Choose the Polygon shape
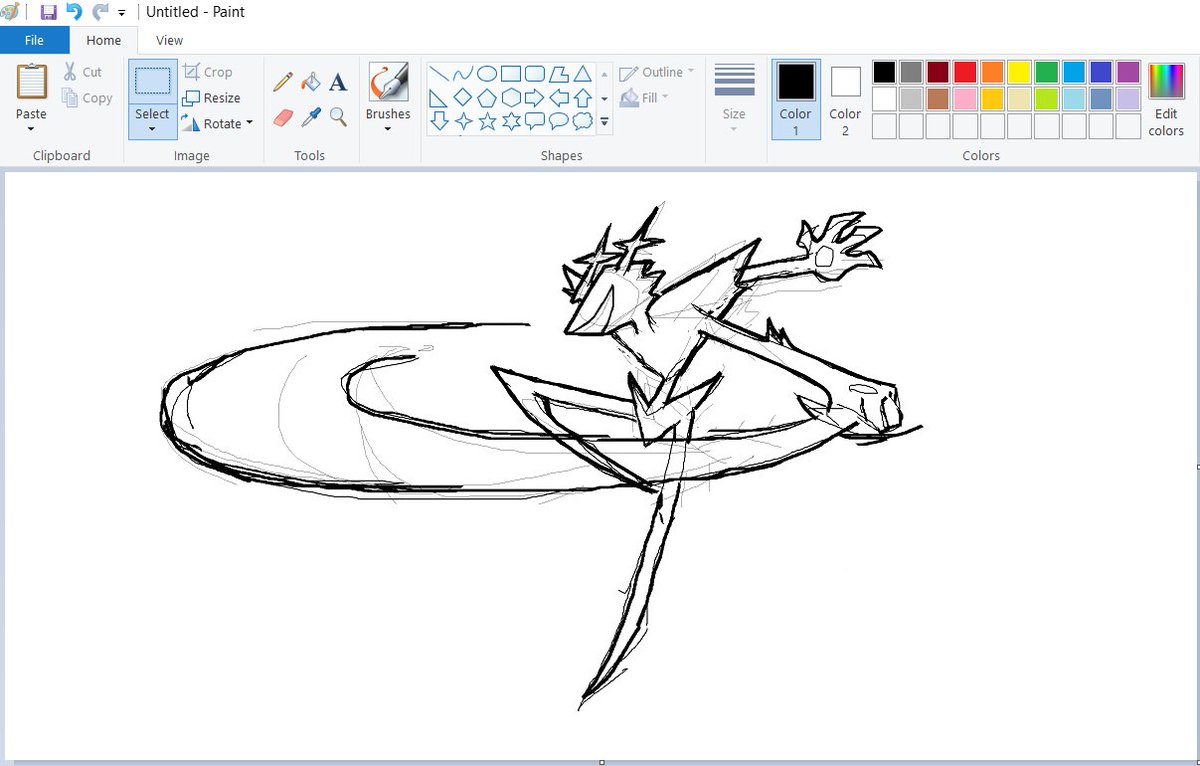This screenshot has height=766, width=1200. click(559, 73)
